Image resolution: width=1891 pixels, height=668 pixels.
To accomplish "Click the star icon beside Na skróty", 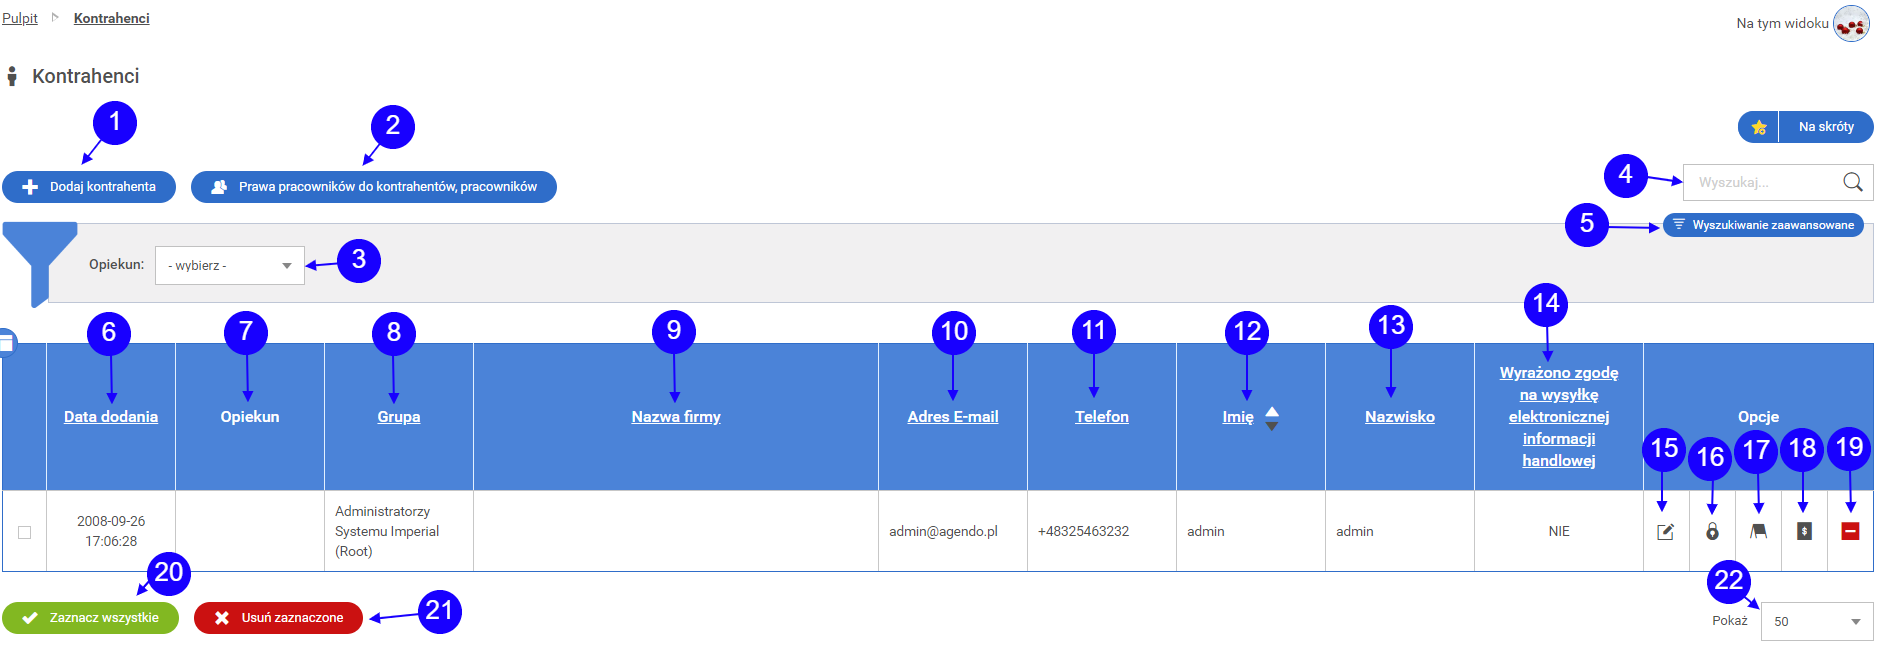I will [x=1759, y=127].
